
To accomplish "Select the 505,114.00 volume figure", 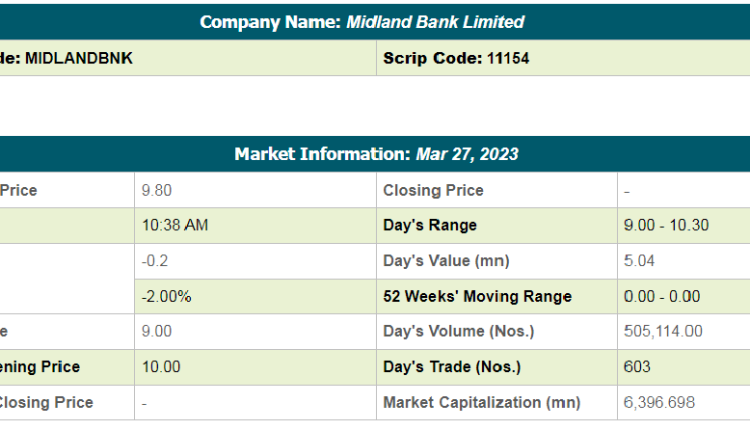I will pos(662,331).
